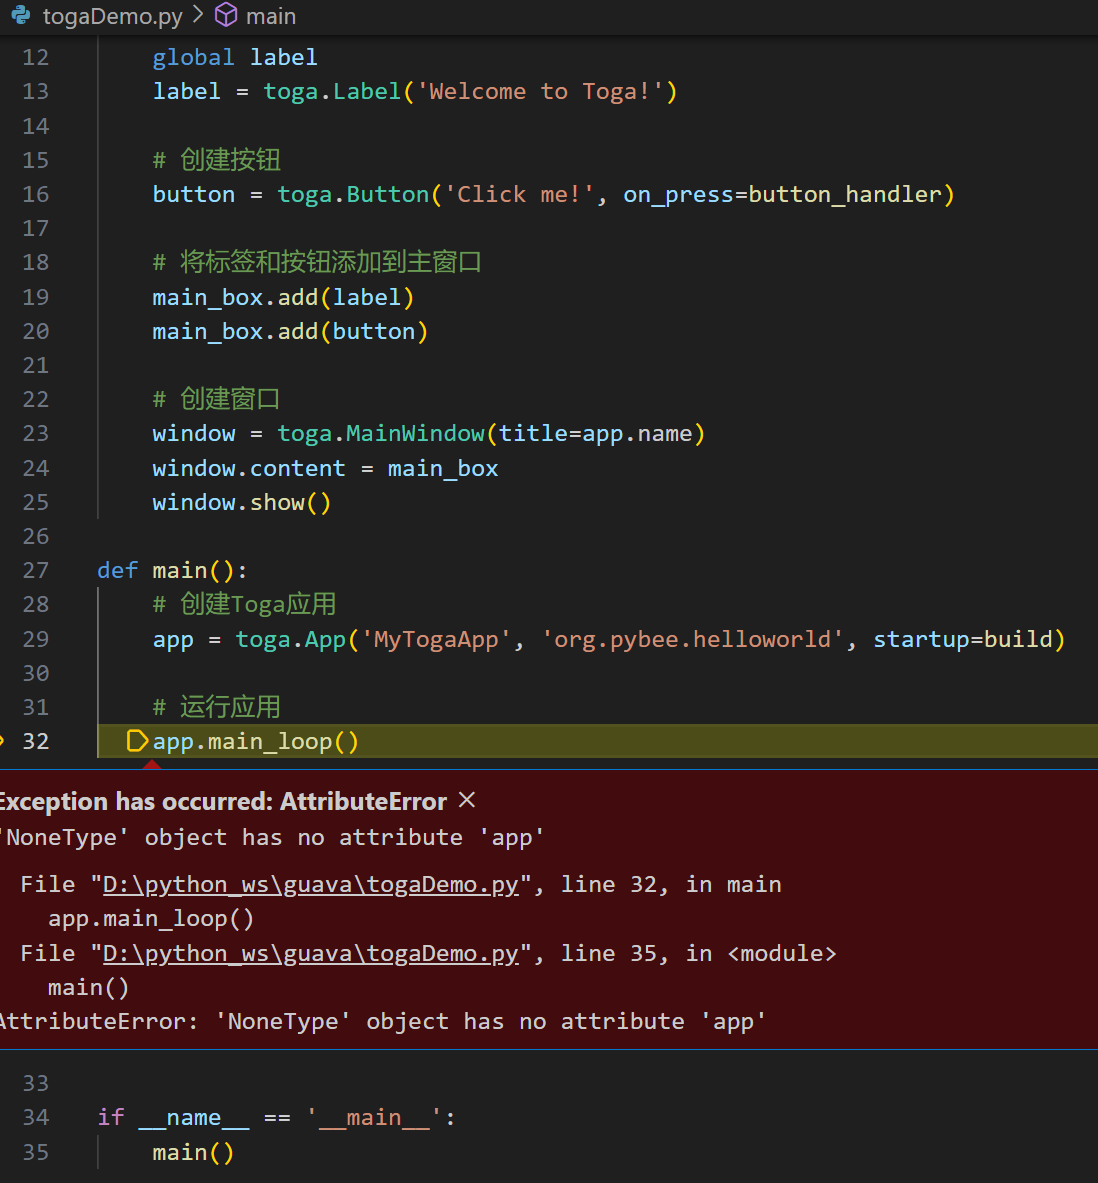Click line number 35 in the gutter
The height and width of the screenshot is (1183, 1098).
point(35,1152)
